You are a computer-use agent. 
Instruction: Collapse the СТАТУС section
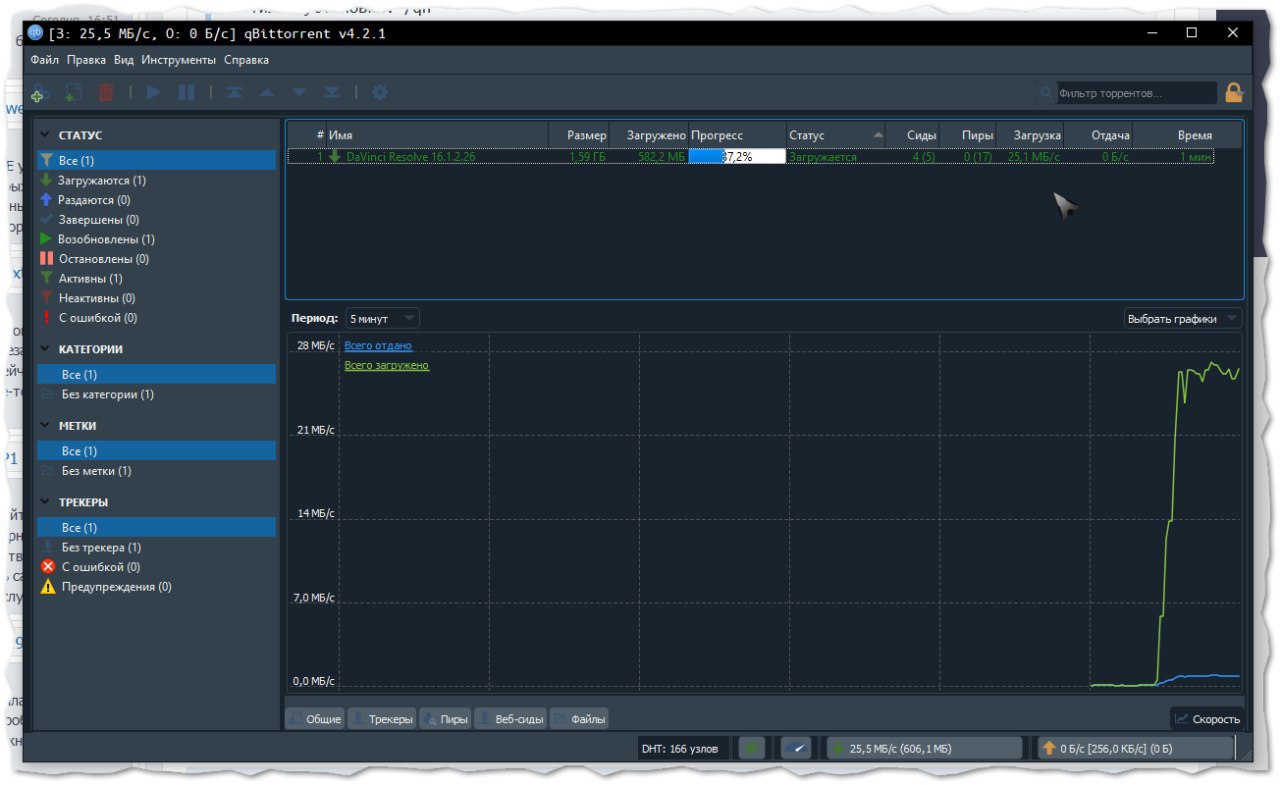point(45,135)
